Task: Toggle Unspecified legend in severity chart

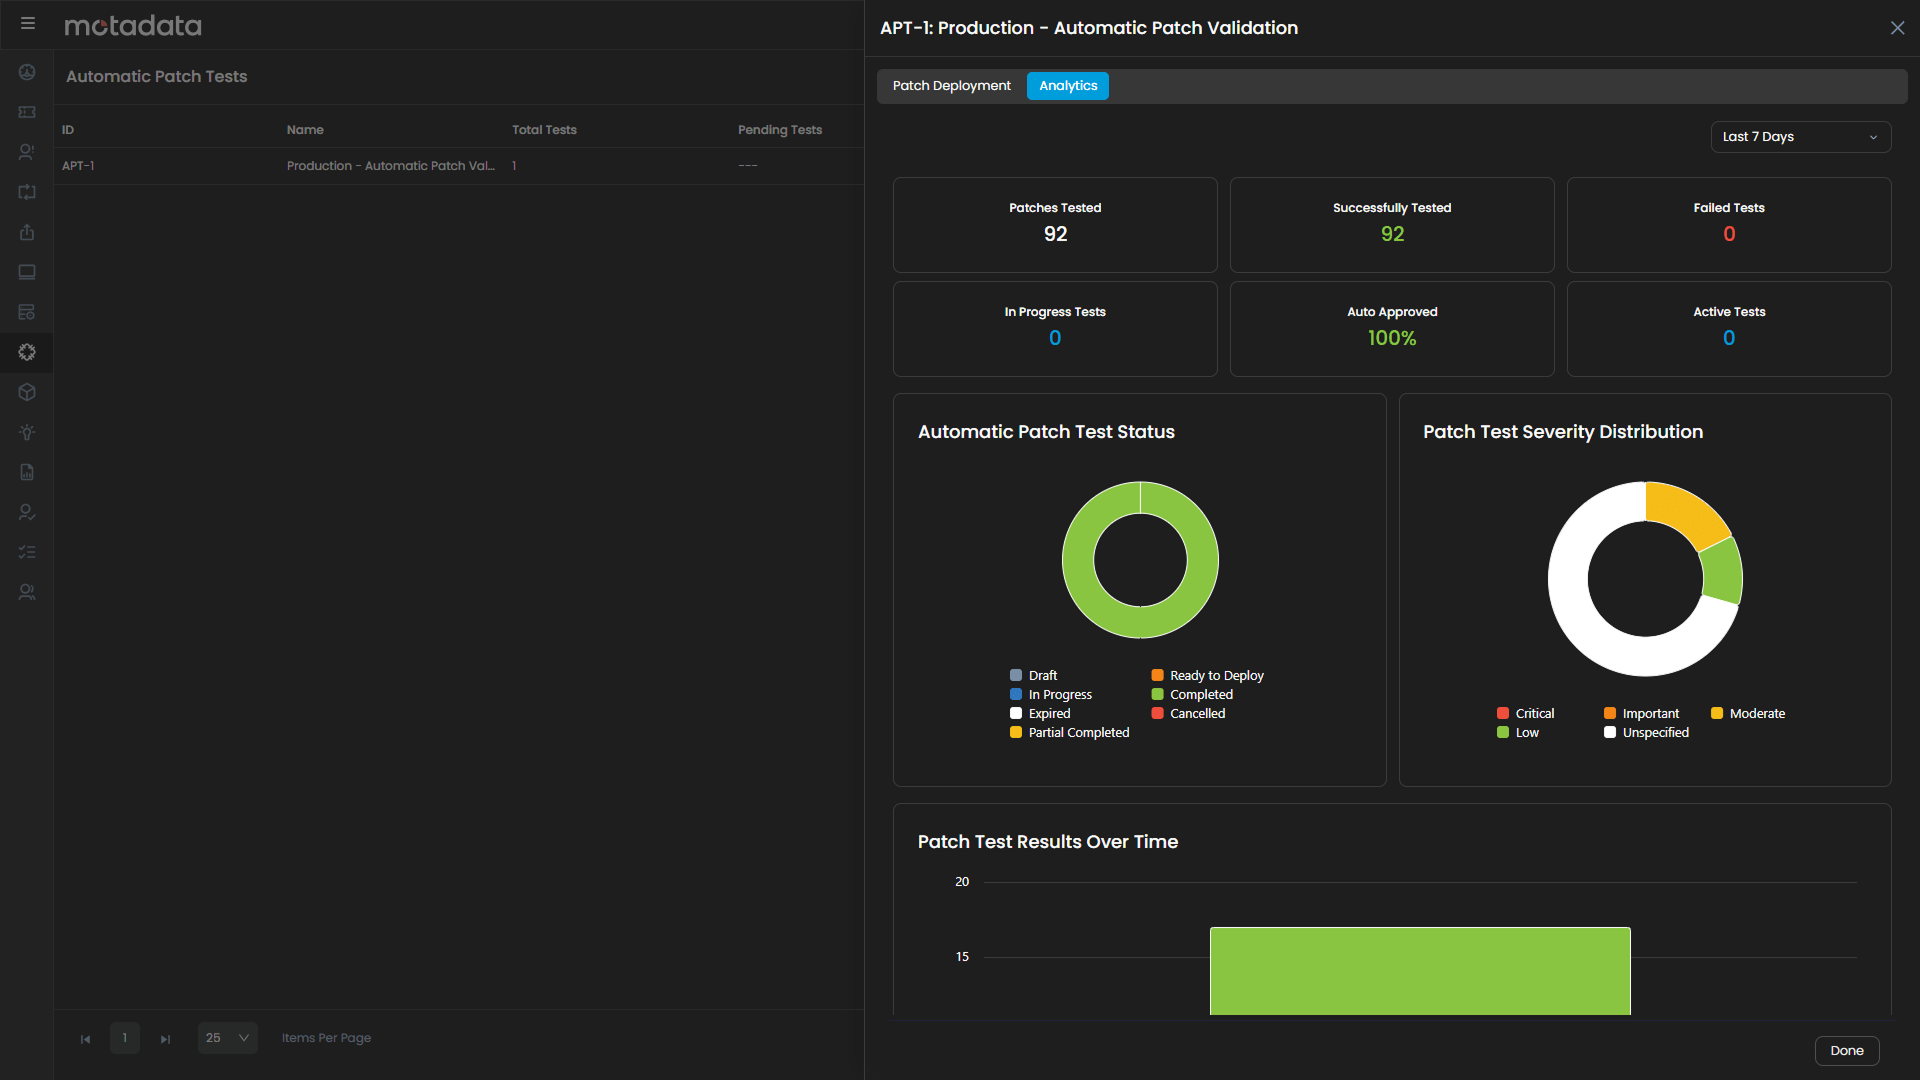Action: coord(1654,733)
